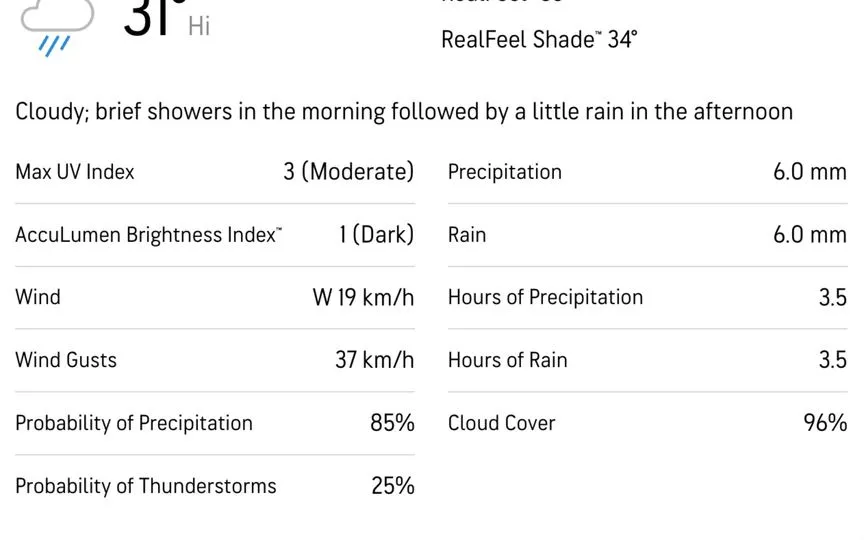
Task: Click the Precipitation 6.0 mm value
Action: click(x=809, y=172)
